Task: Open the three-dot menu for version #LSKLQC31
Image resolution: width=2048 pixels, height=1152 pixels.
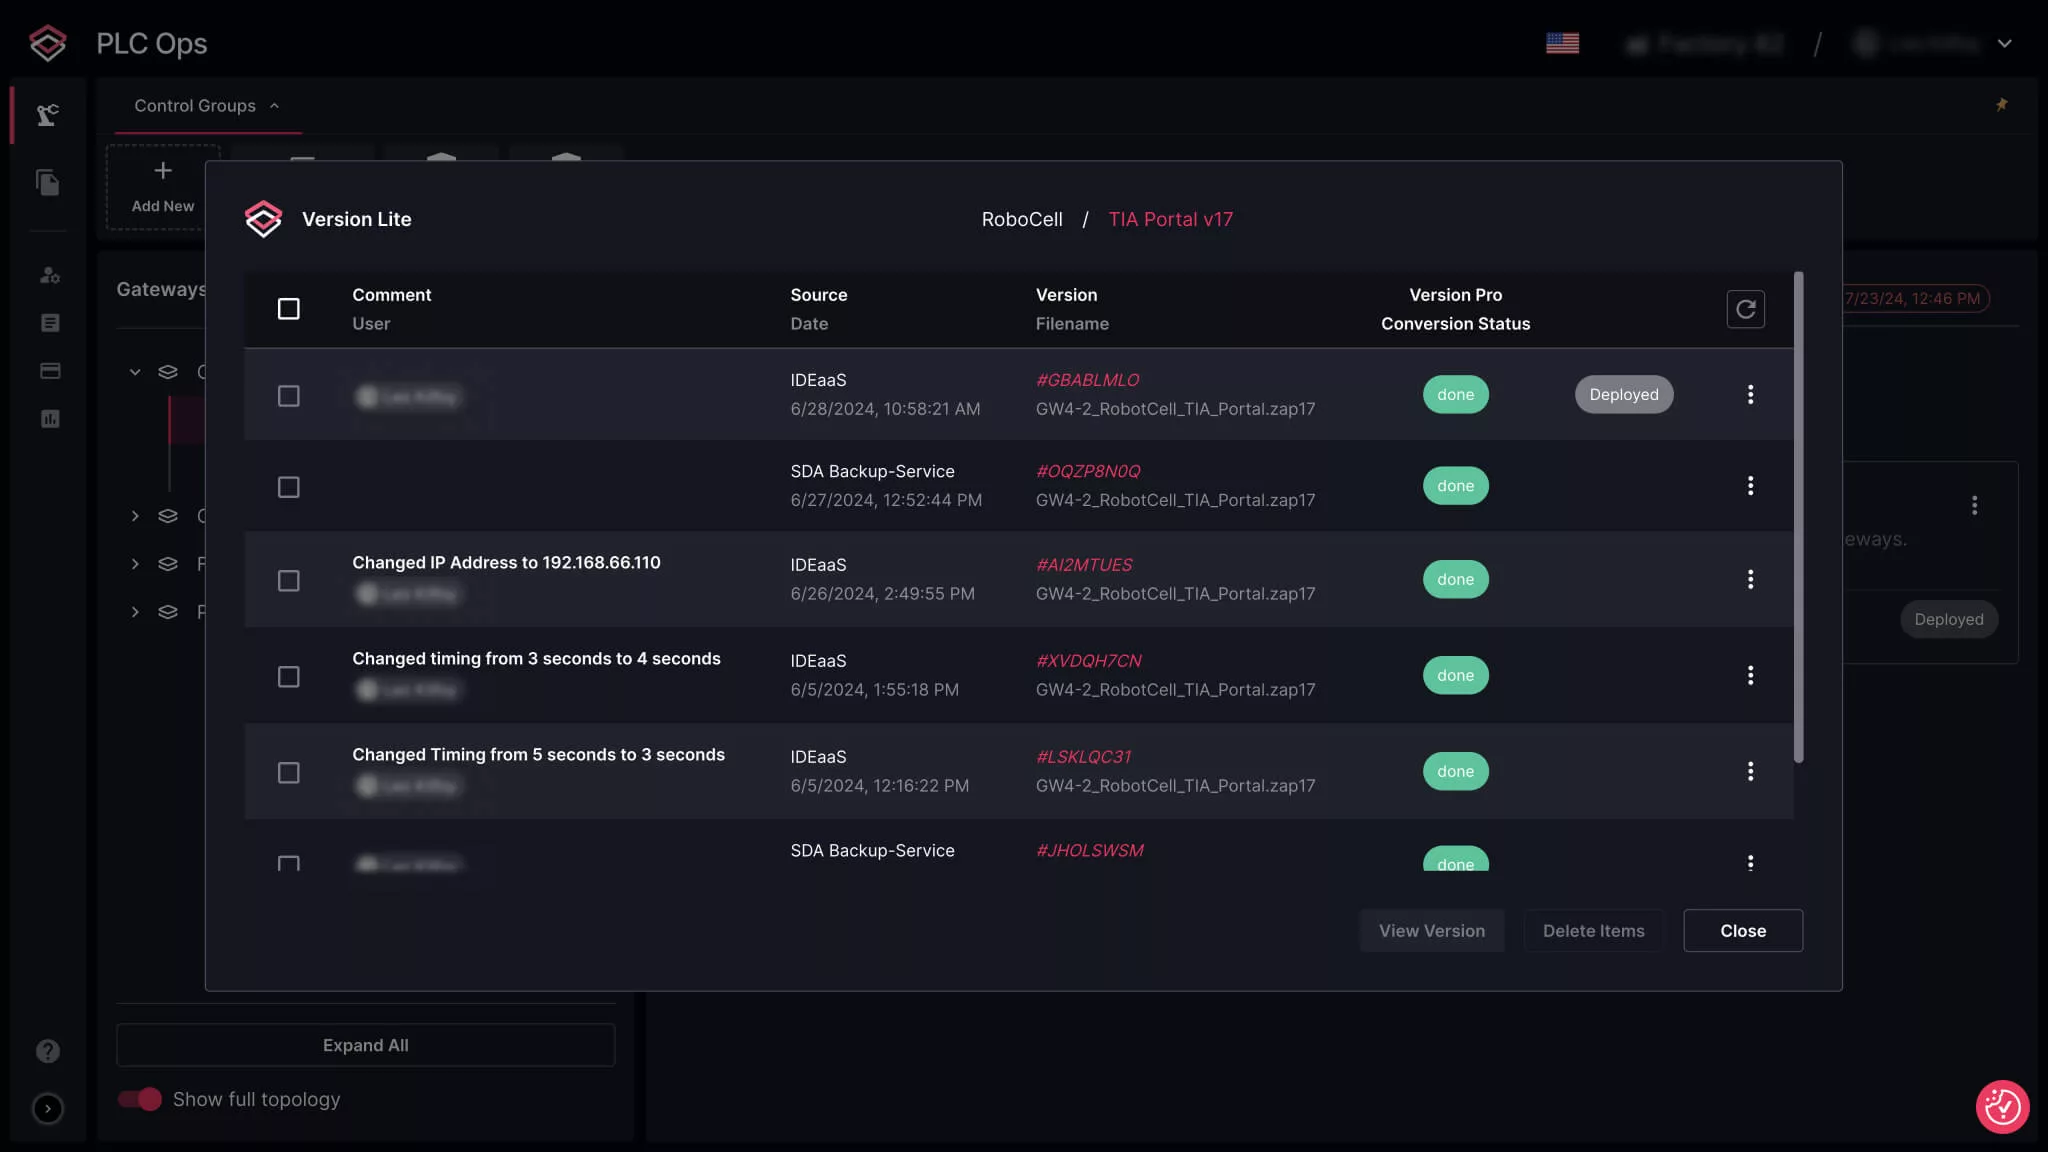Action: click(1750, 772)
